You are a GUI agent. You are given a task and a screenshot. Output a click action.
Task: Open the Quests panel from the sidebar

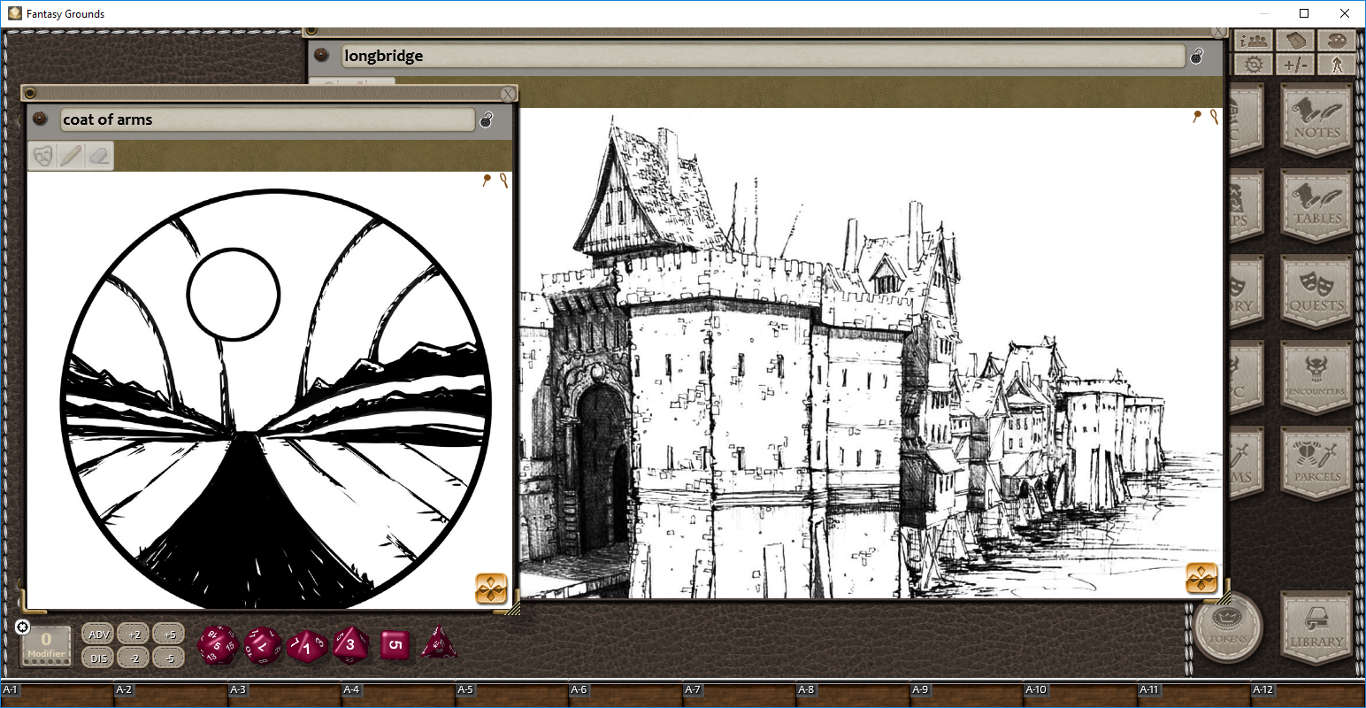click(x=1316, y=290)
